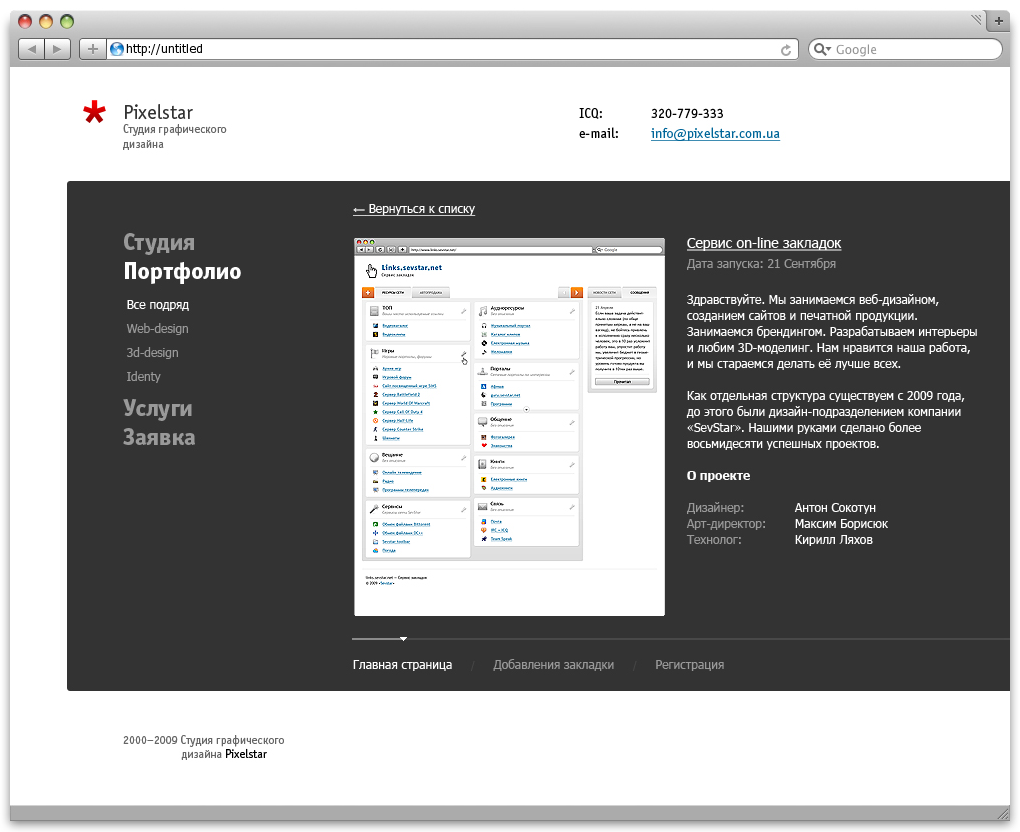Switch to the Регистрация tab
This screenshot has width=1020, height=832.
click(690, 665)
